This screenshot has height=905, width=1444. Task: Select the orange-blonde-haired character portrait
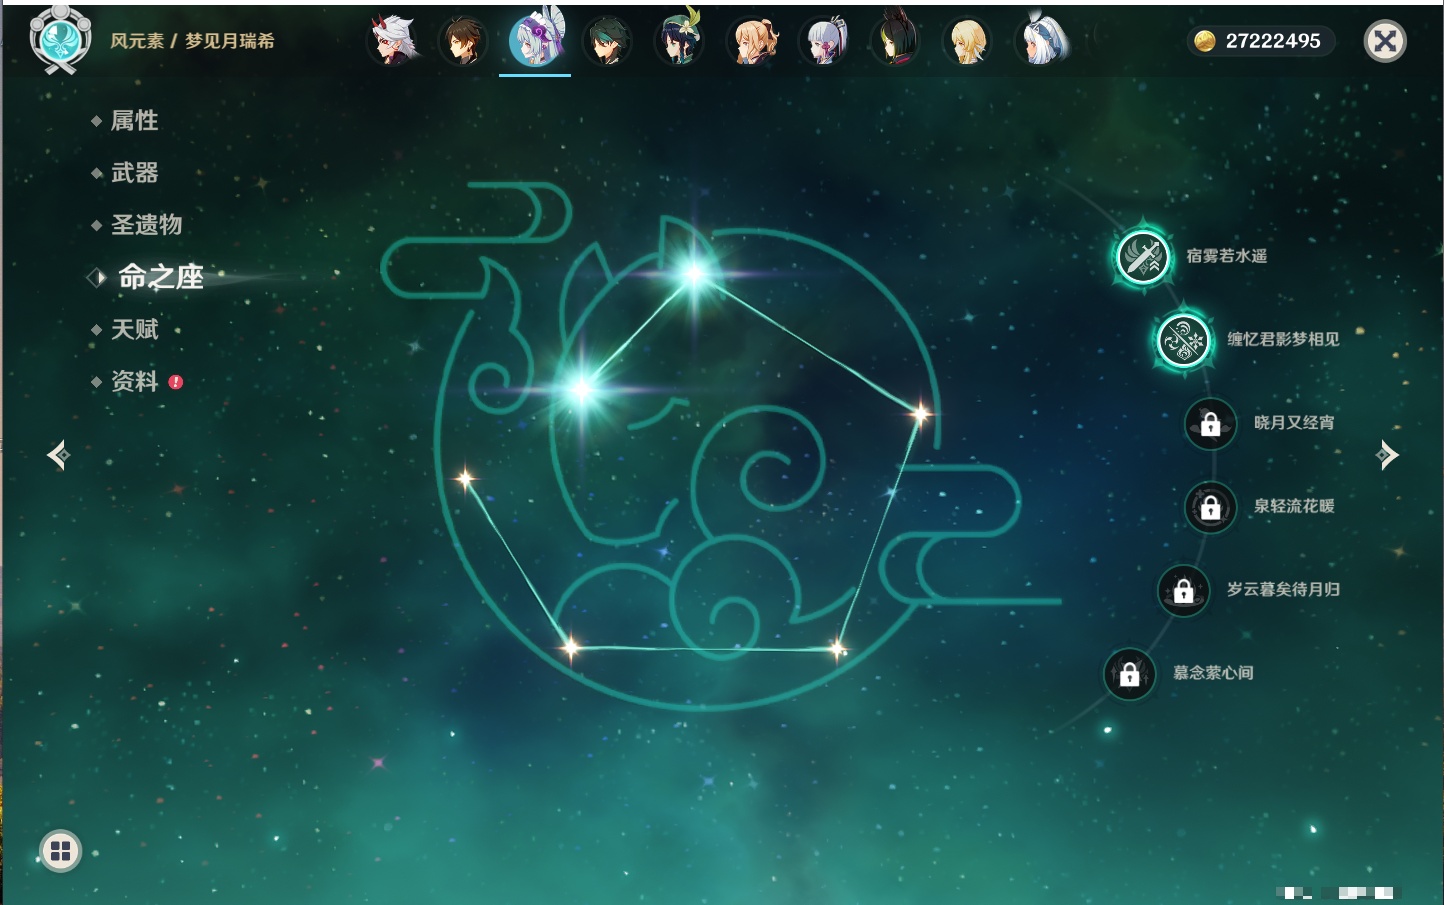click(753, 40)
